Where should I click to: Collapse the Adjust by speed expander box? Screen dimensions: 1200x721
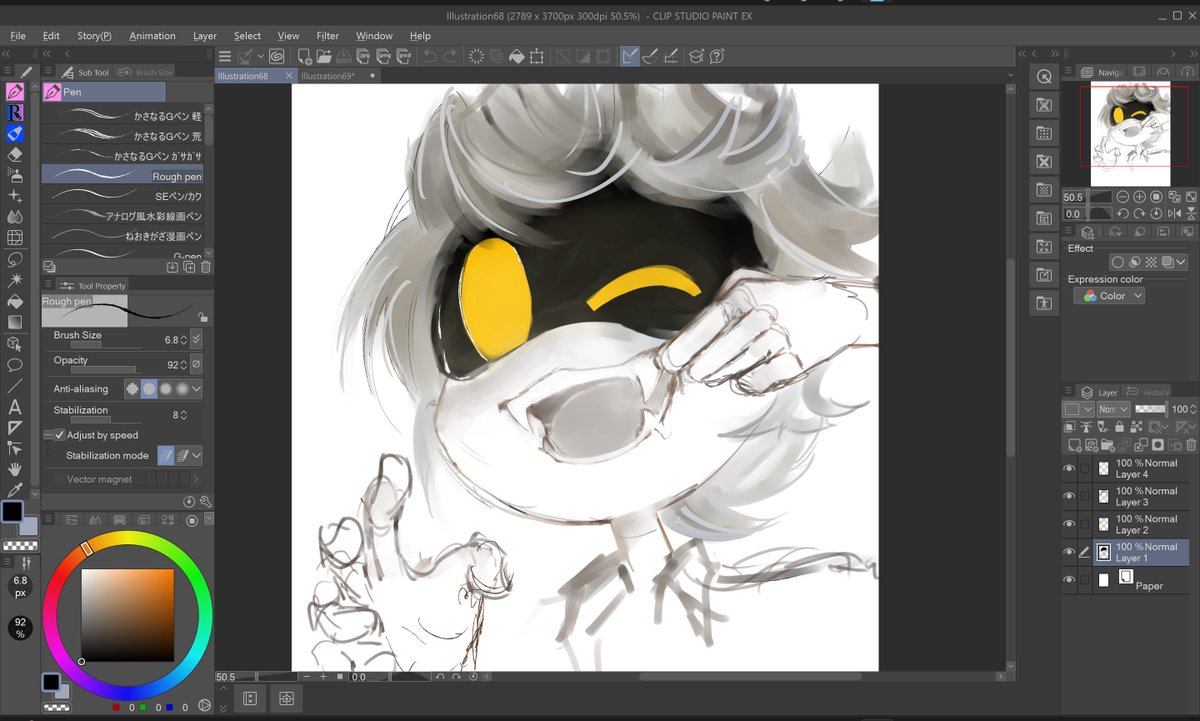tap(47, 435)
